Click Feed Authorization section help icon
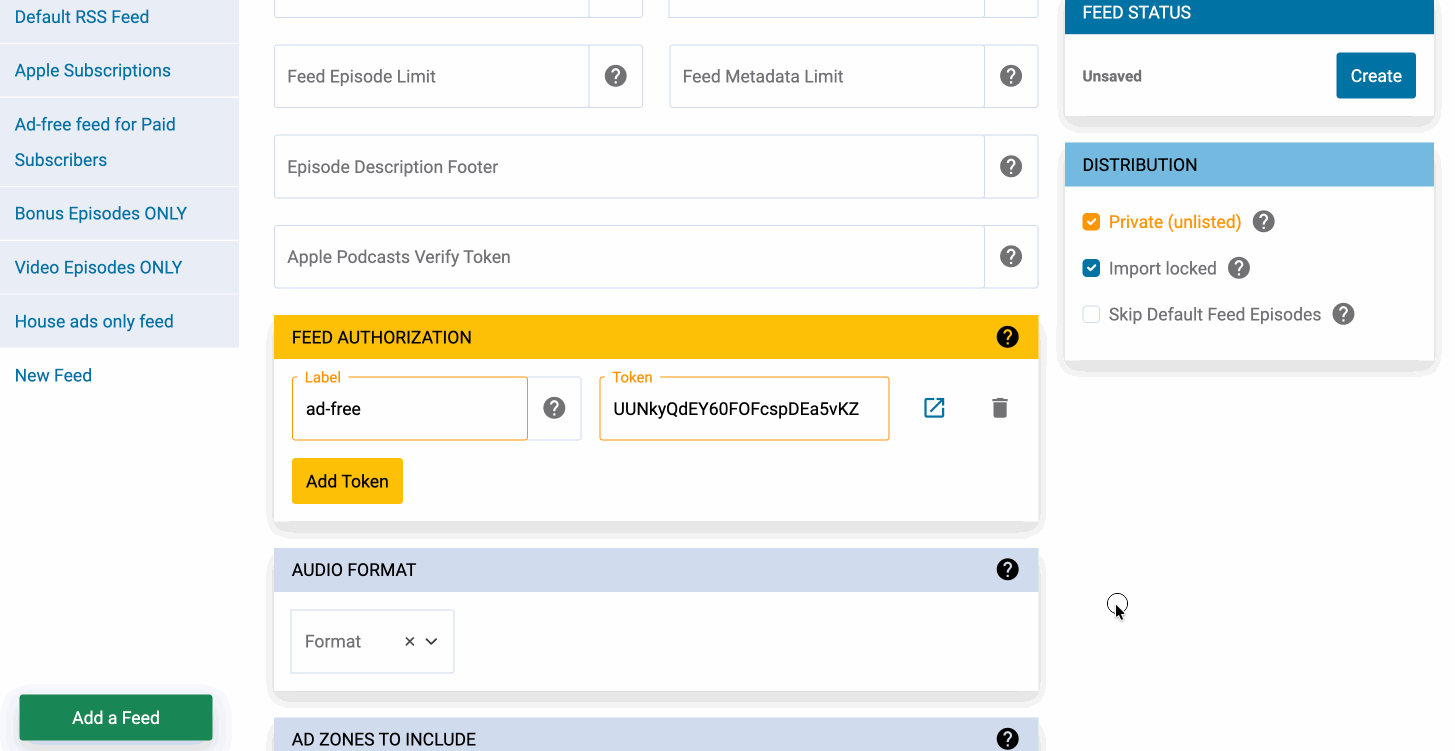The width and height of the screenshot is (1455, 751). [1007, 337]
